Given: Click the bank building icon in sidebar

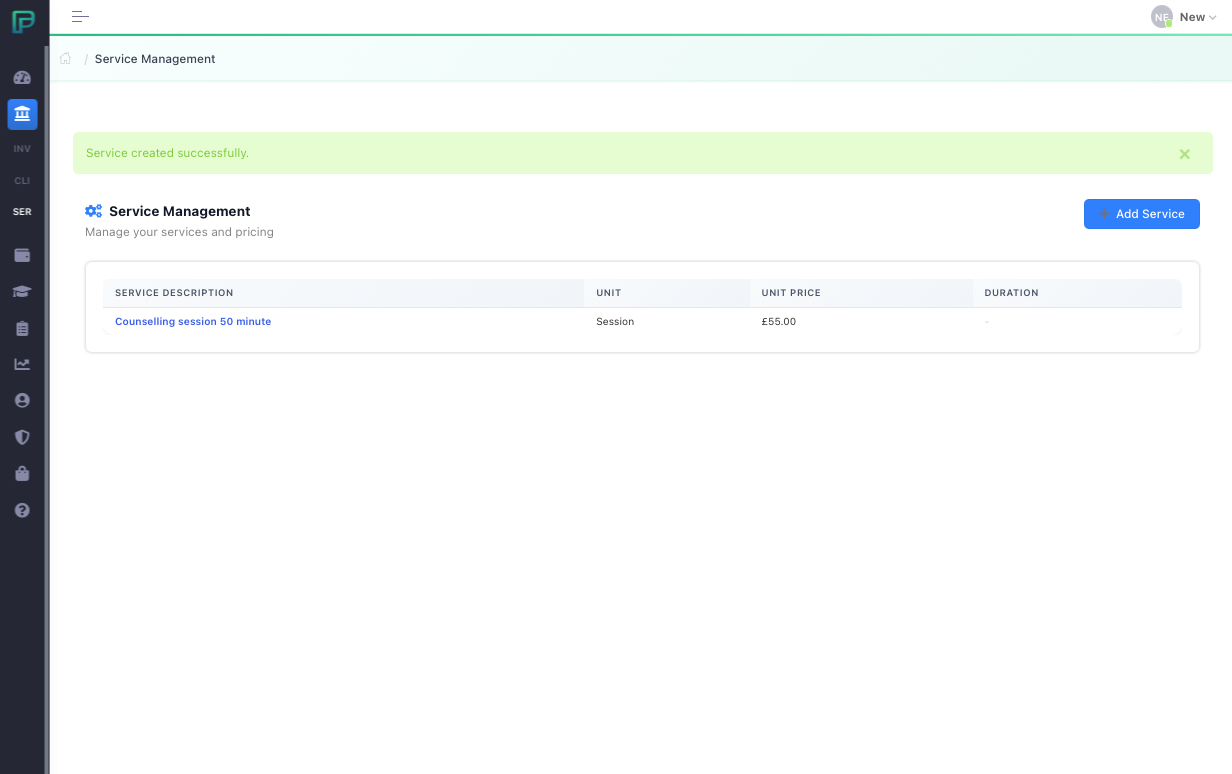Looking at the screenshot, I should 22,114.
